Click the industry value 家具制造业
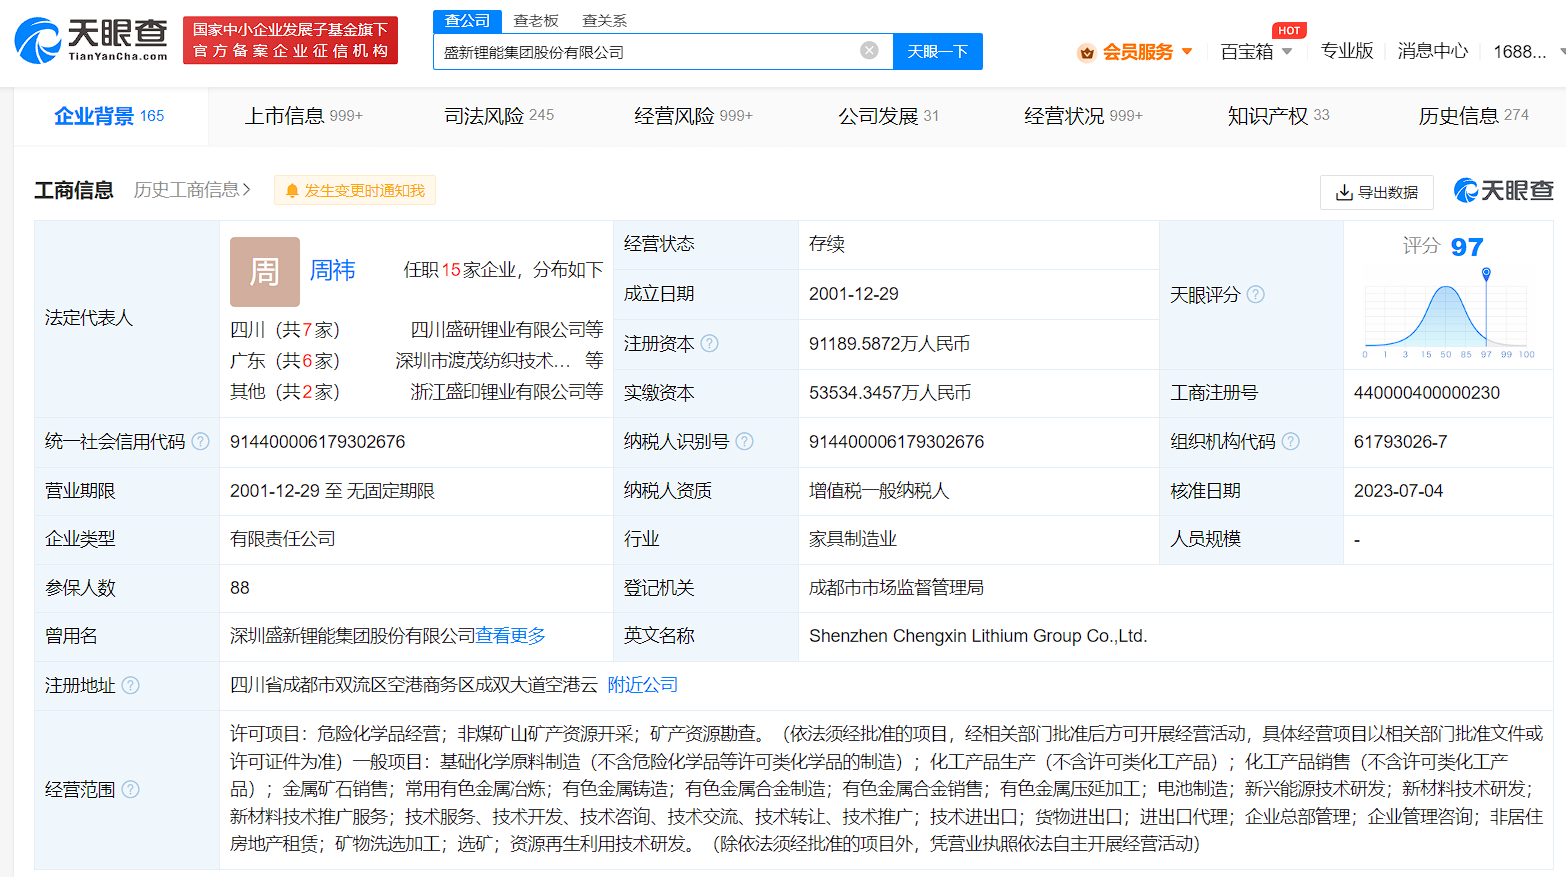Screen dimensions: 1566x877 853,539
